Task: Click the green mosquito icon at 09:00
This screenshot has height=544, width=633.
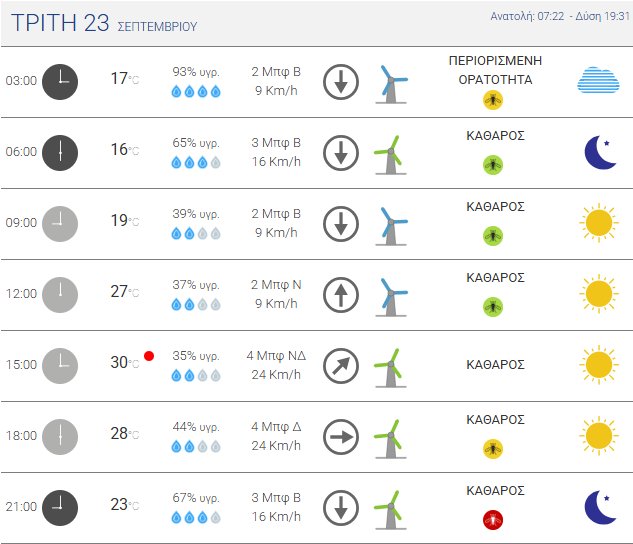Action: click(493, 235)
